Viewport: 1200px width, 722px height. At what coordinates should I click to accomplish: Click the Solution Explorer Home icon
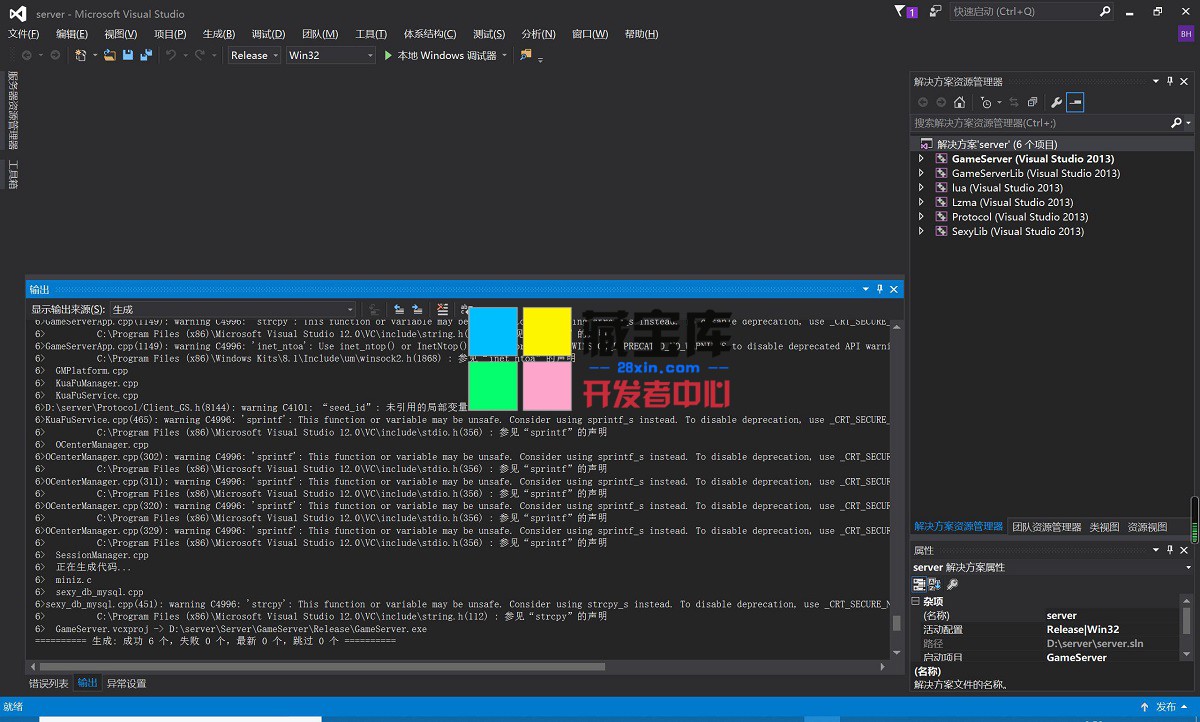point(959,102)
